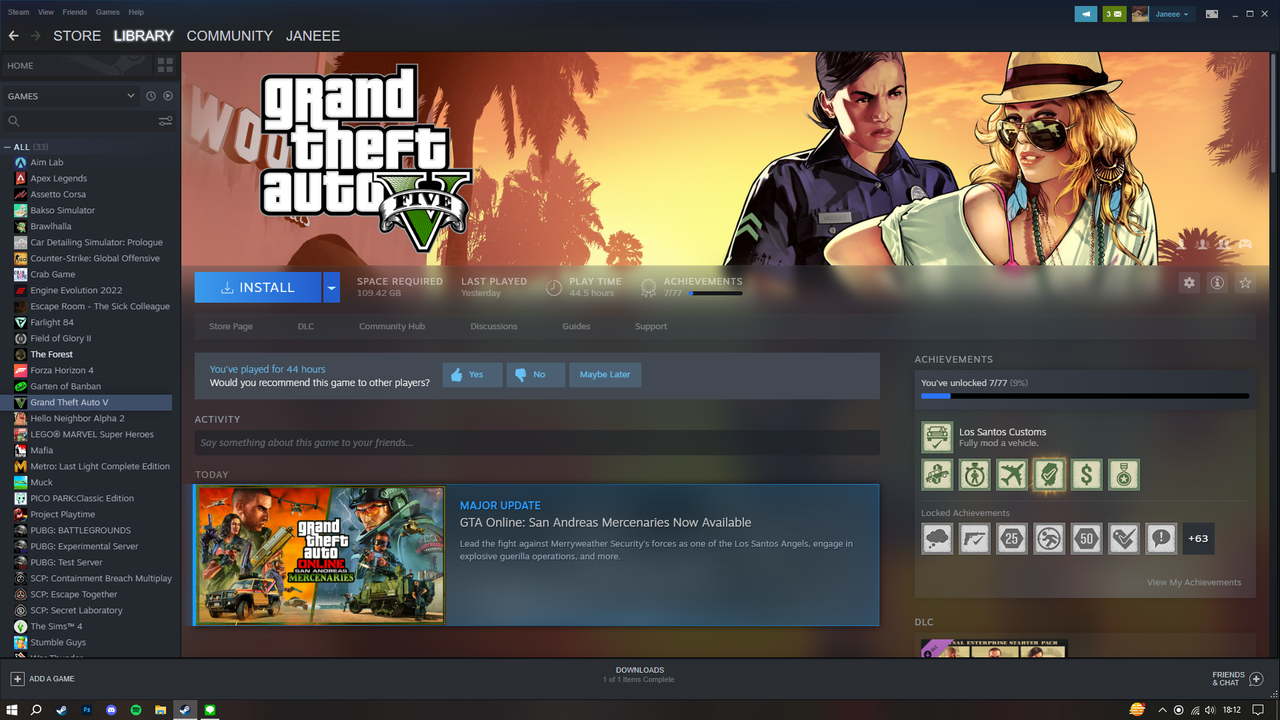Switch to the STORE tab
Screen dimensions: 1280x720
[x=77, y=36]
